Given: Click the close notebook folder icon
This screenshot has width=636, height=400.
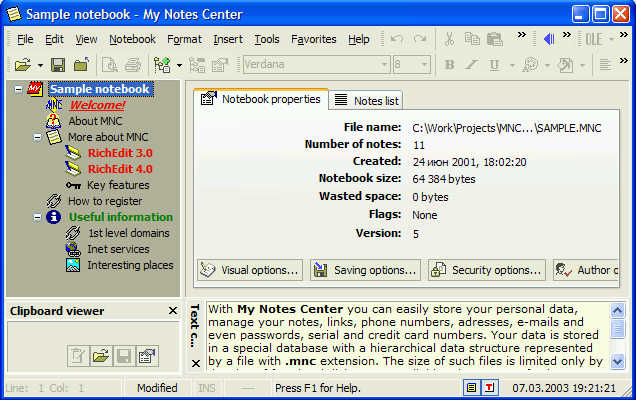Looking at the screenshot, I should click(82, 65).
